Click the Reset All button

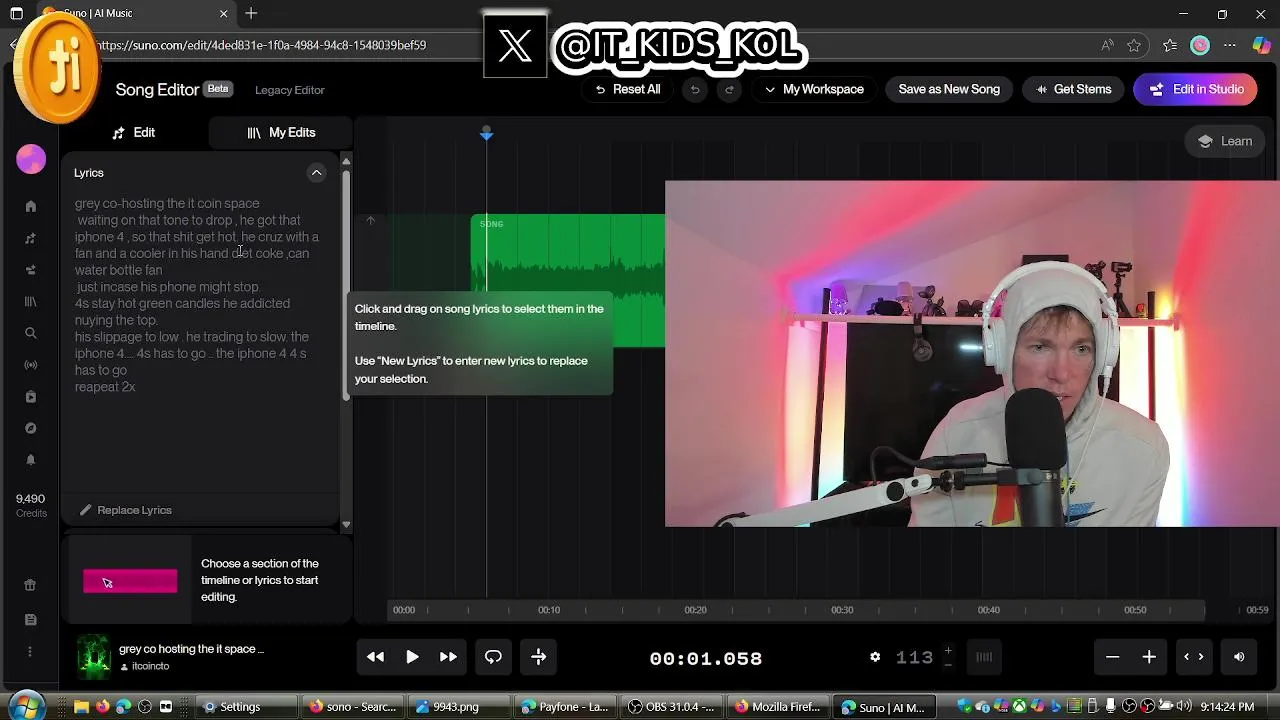[x=627, y=89]
